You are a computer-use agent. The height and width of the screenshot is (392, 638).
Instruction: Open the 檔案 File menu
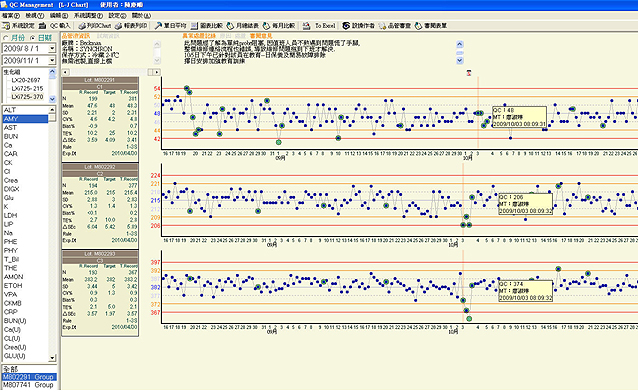click(11, 15)
